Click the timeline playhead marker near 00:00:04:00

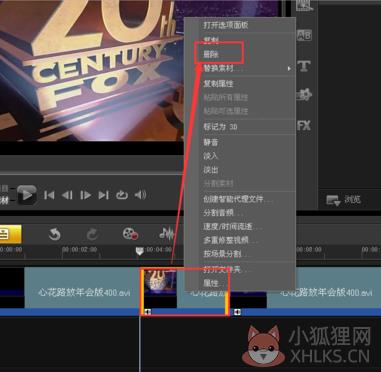[x=140, y=251]
